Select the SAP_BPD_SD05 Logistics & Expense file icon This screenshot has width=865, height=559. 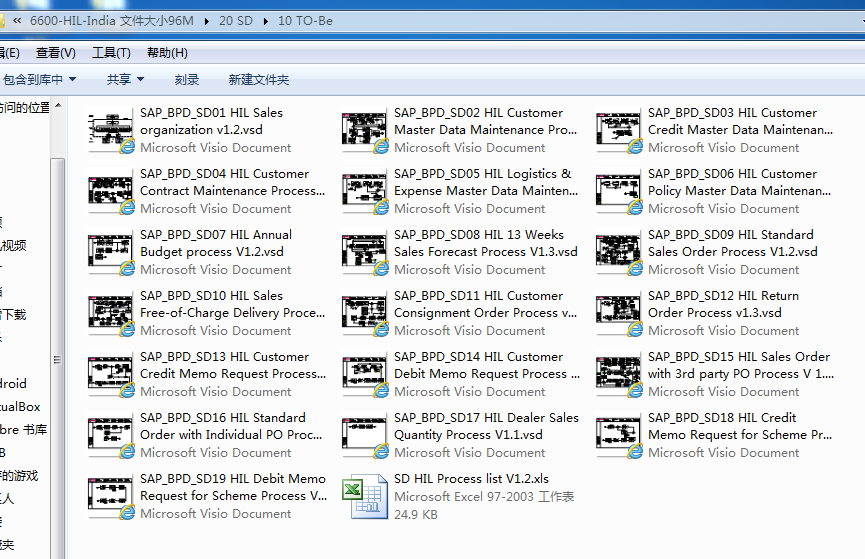[365, 191]
